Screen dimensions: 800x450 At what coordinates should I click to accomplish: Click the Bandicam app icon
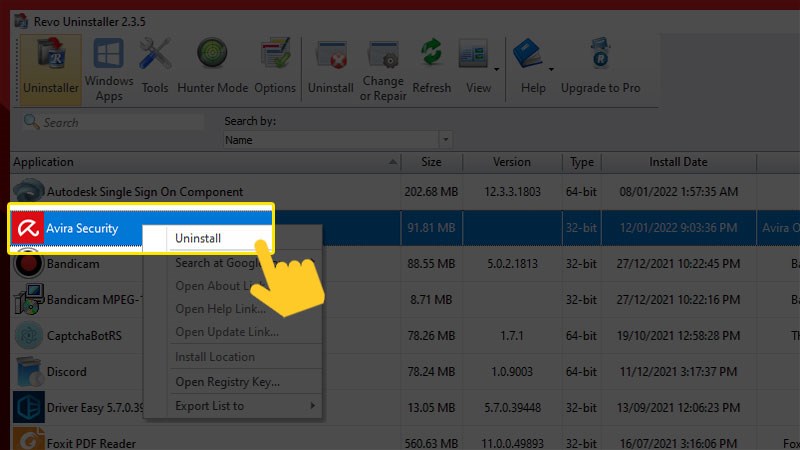pos(28,264)
